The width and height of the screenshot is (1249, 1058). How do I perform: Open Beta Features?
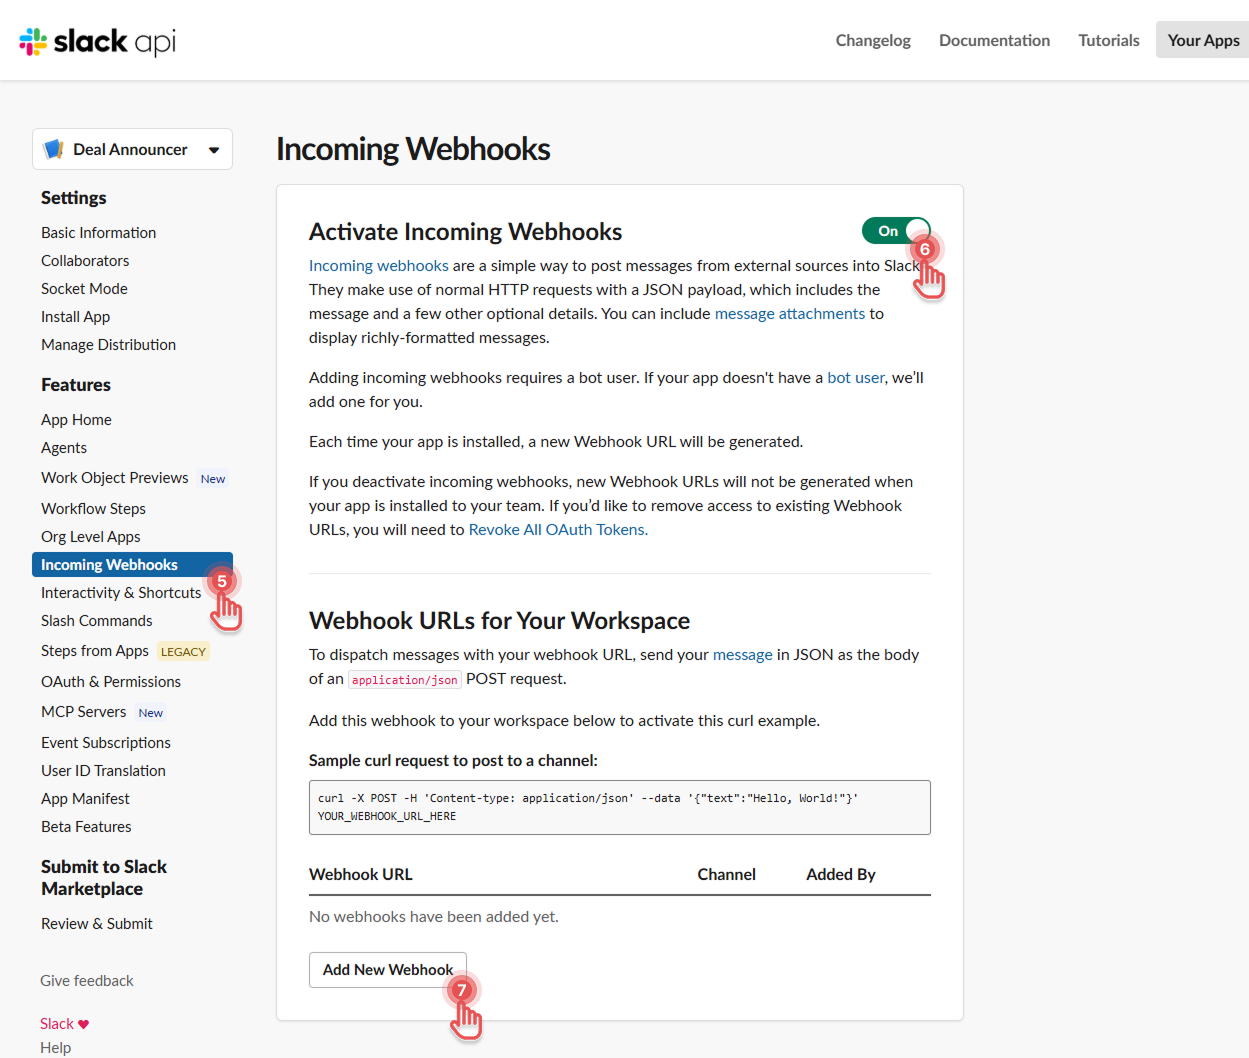pos(86,826)
